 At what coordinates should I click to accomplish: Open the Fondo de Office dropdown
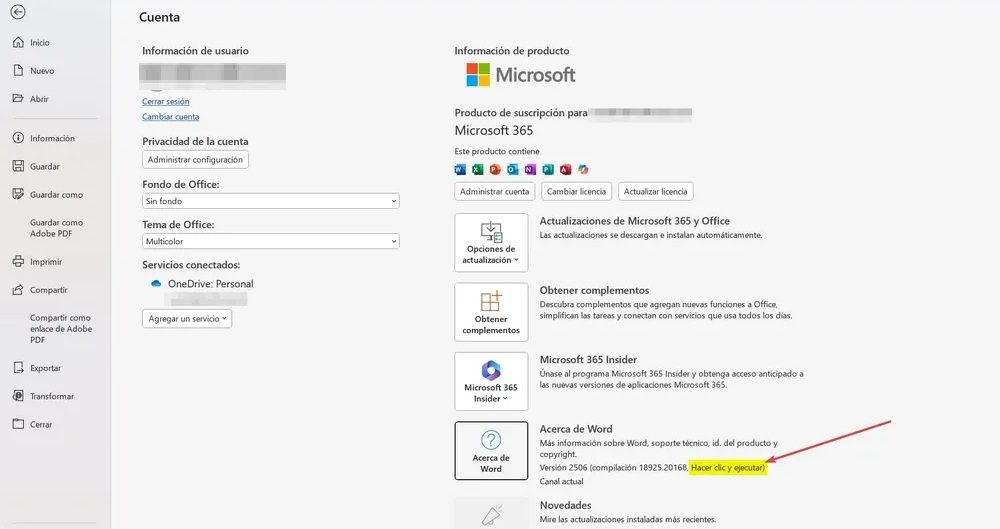coord(270,201)
